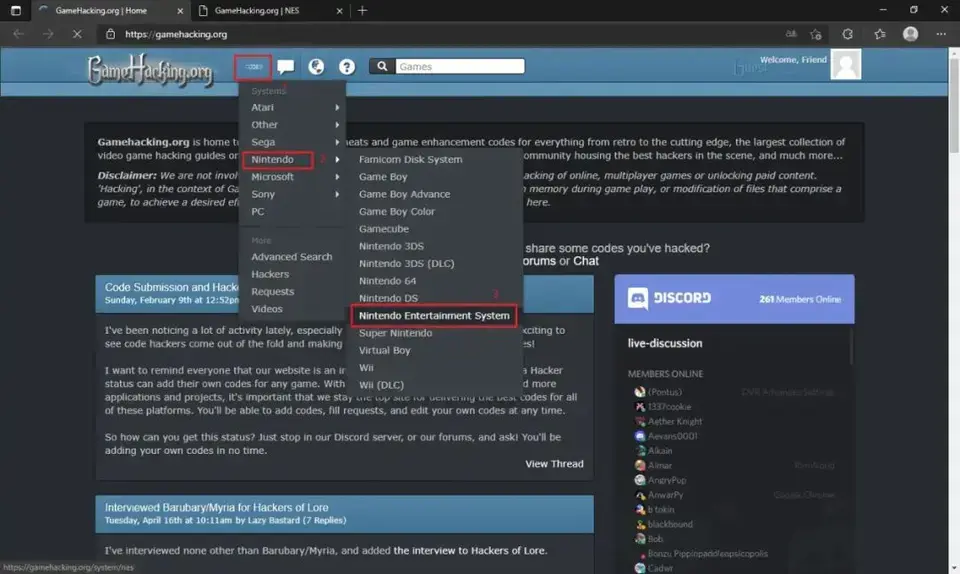Expand the Atari submenu
The image size is (960, 574).
pyautogui.click(x=293, y=107)
